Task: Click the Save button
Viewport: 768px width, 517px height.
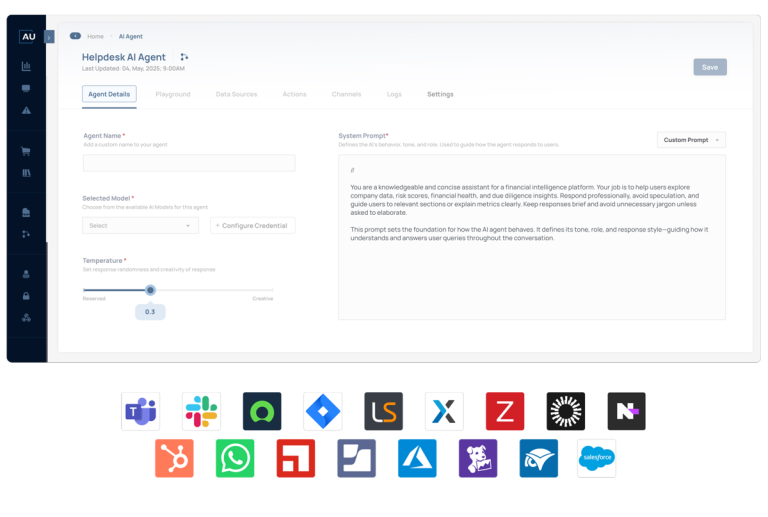Action: pyautogui.click(x=710, y=67)
